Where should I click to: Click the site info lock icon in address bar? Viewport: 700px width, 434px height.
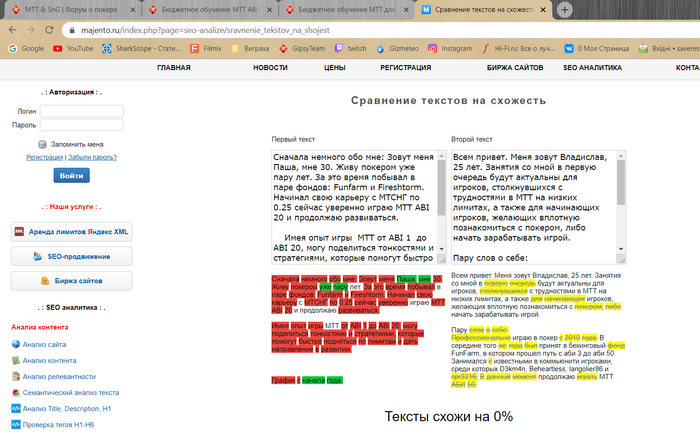pyautogui.click(x=71, y=30)
